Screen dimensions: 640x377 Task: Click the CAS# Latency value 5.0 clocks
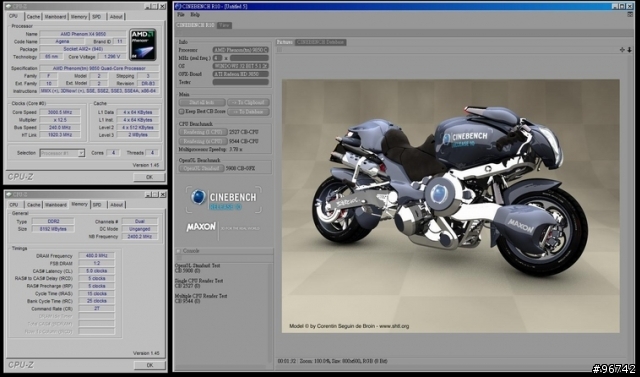(x=97, y=271)
